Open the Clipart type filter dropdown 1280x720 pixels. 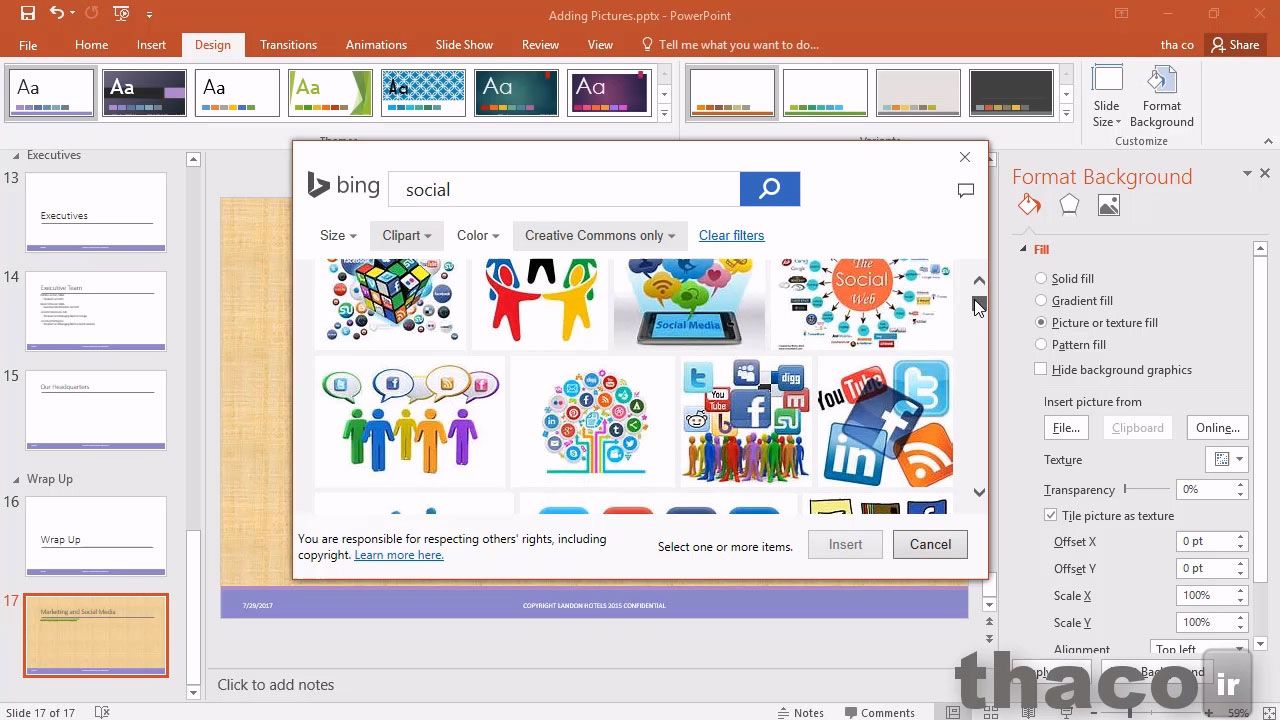click(406, 235)
